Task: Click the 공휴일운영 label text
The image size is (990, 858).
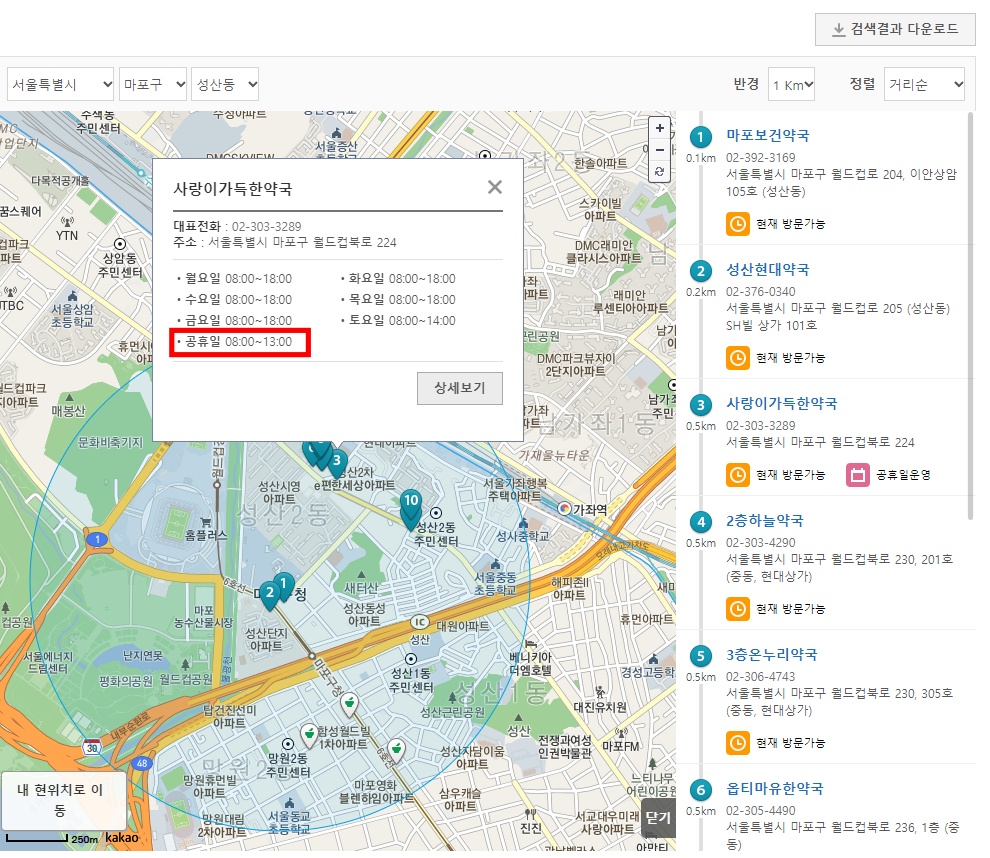Action: tap(903, 475)
